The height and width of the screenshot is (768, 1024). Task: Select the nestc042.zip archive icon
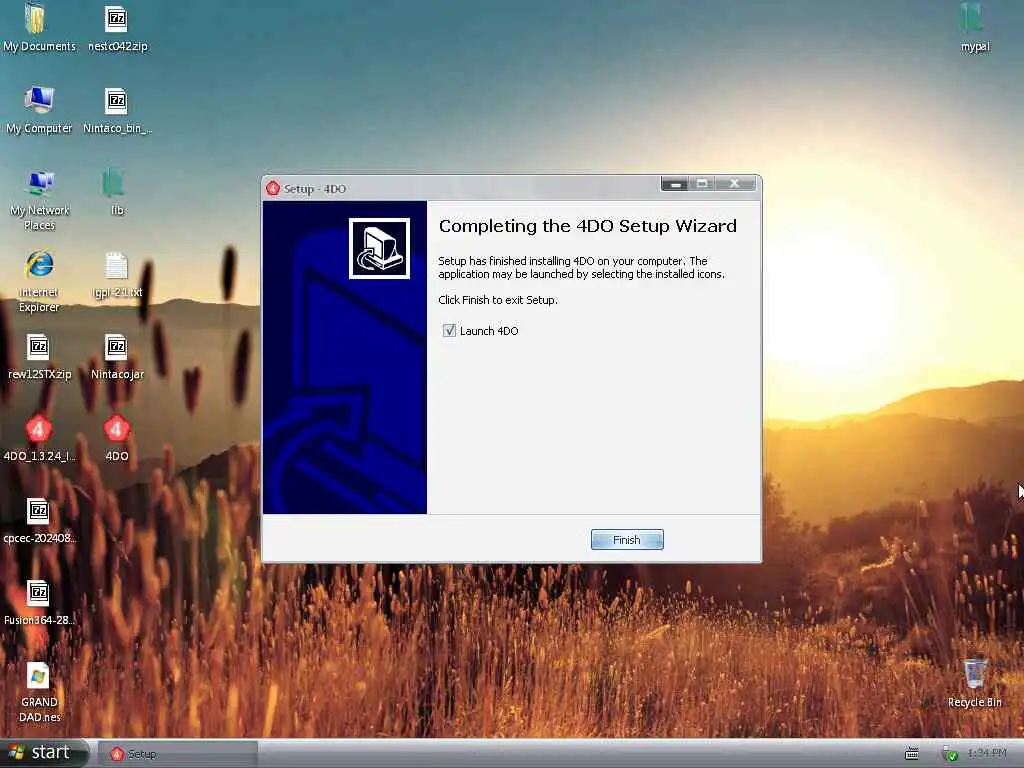(x=117, y=28)
